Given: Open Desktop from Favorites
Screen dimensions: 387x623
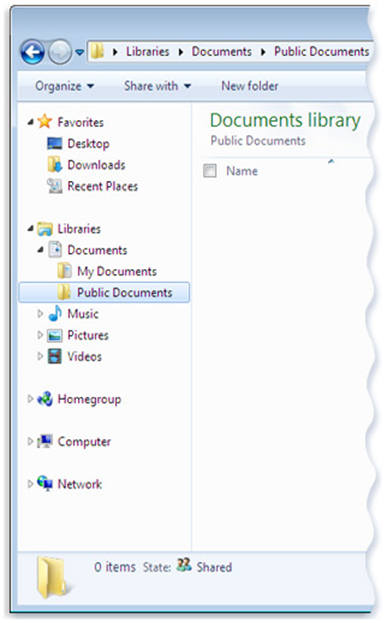Looking at the screenshot, I should pos(88,143).
